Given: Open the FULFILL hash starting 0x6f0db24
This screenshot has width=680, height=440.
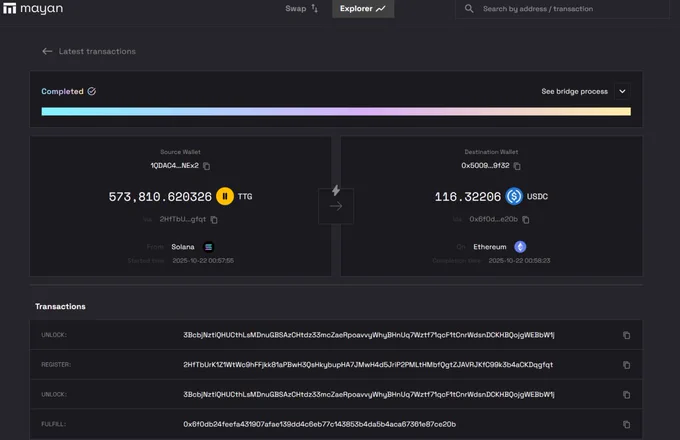Looking at the screenshot, I should pyautogui.click(x=319, y=424).
